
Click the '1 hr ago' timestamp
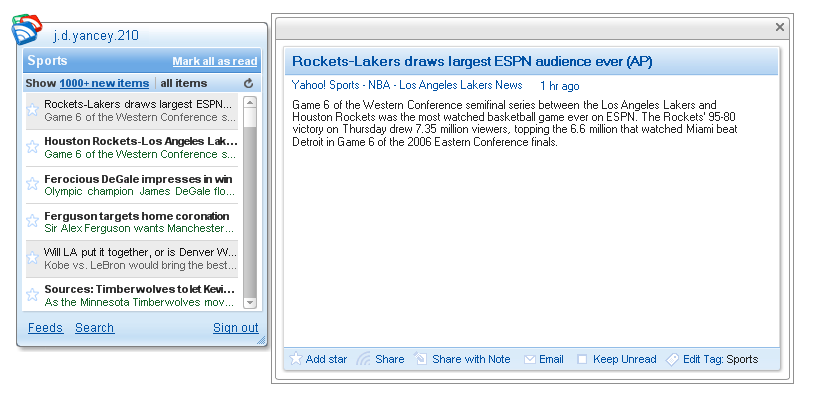559,86
